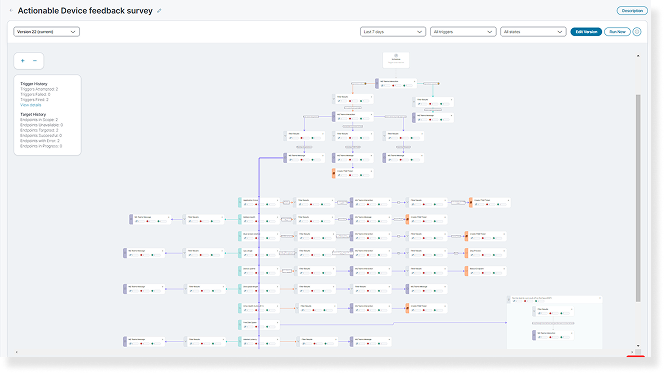
Task: Click the Edit Version button
Action: [x=586, y=32]
